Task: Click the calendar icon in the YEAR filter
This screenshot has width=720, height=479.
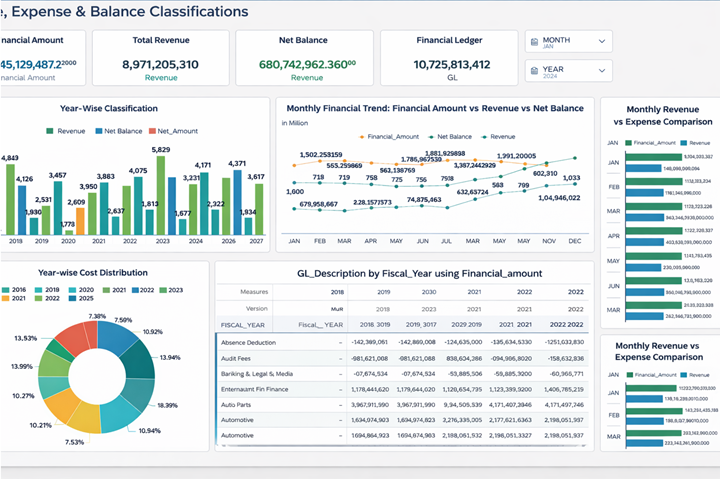Action: (534, 72)
